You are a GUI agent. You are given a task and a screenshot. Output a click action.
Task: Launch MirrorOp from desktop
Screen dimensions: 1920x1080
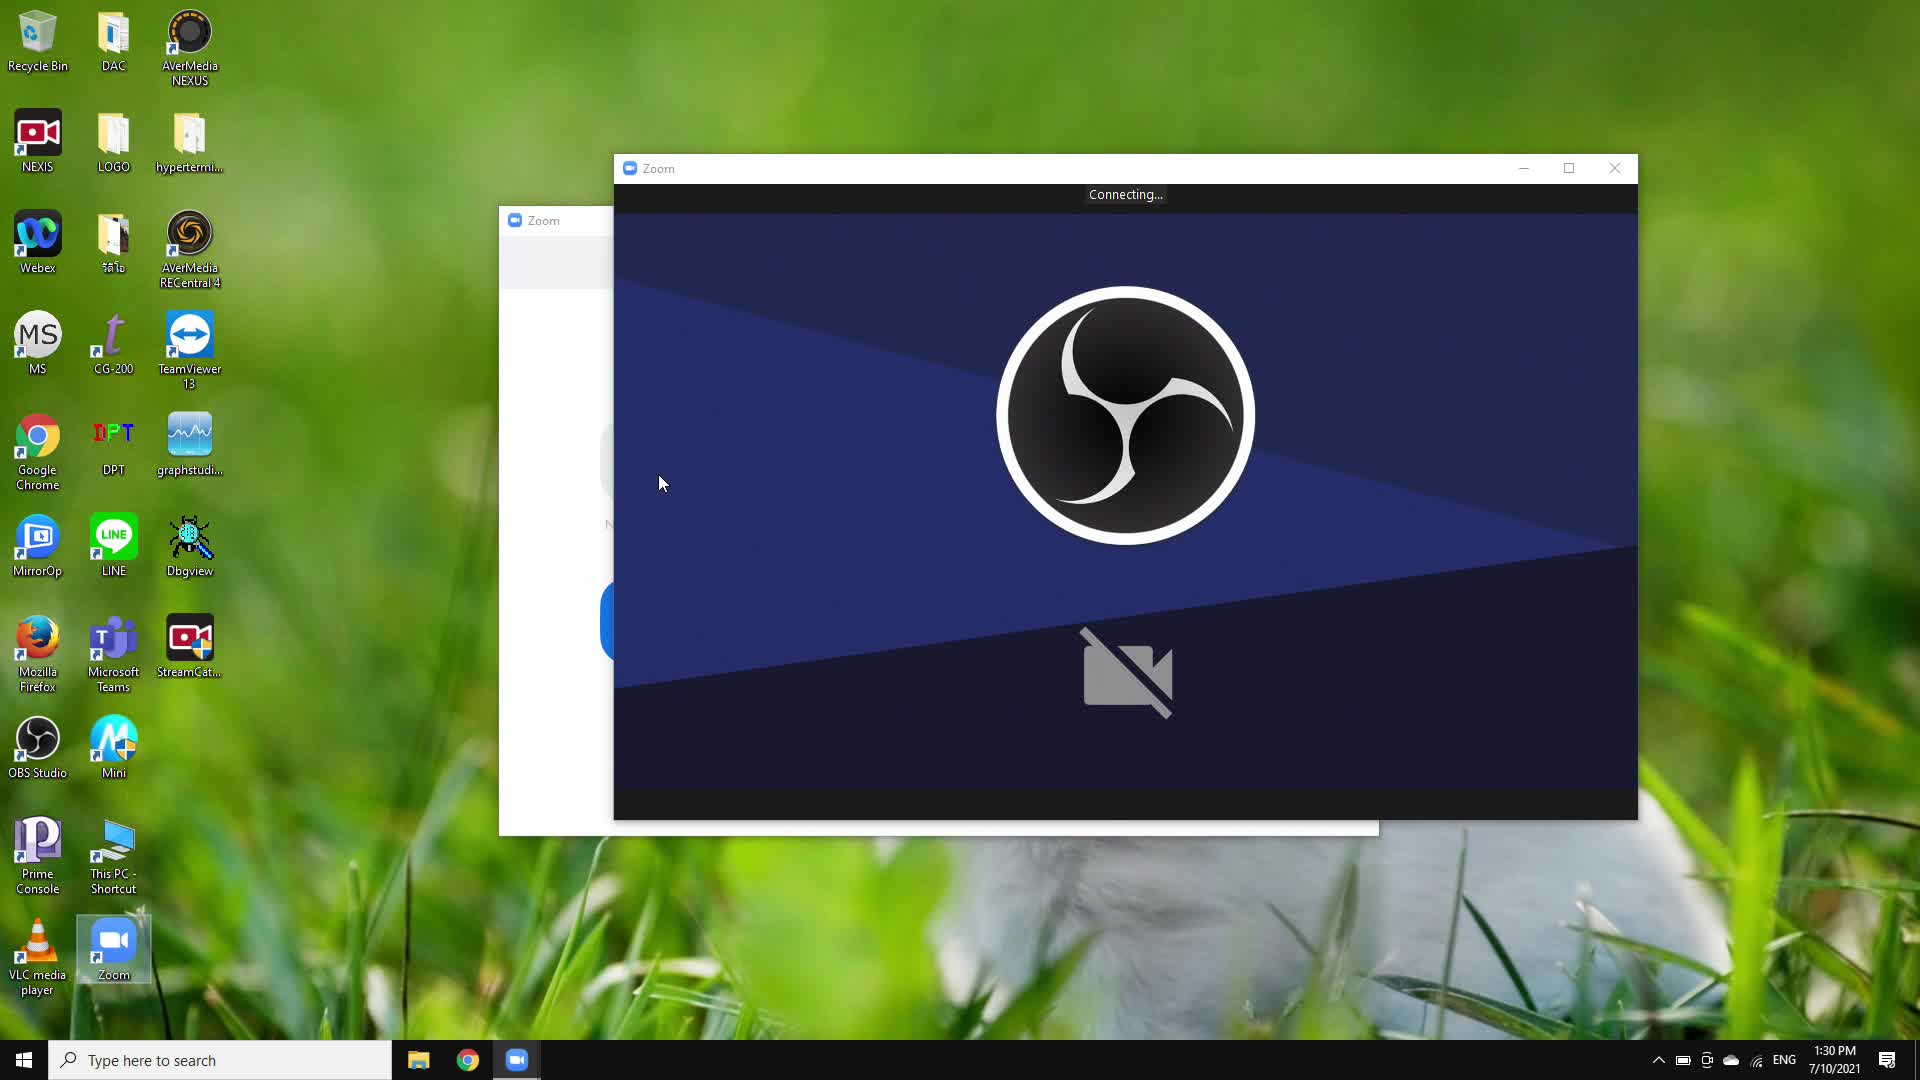38,545
